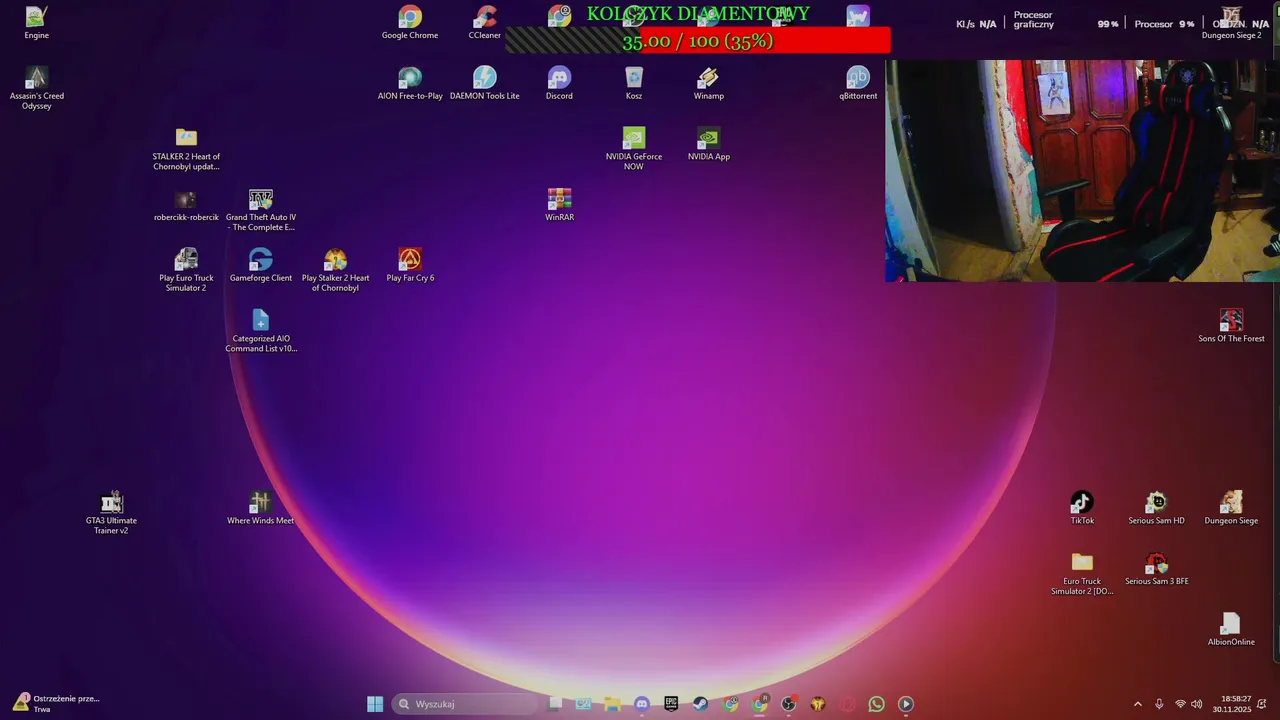Open the Discord desktop shortcut
Viewport: 1280px width, 720px height.
559,83
